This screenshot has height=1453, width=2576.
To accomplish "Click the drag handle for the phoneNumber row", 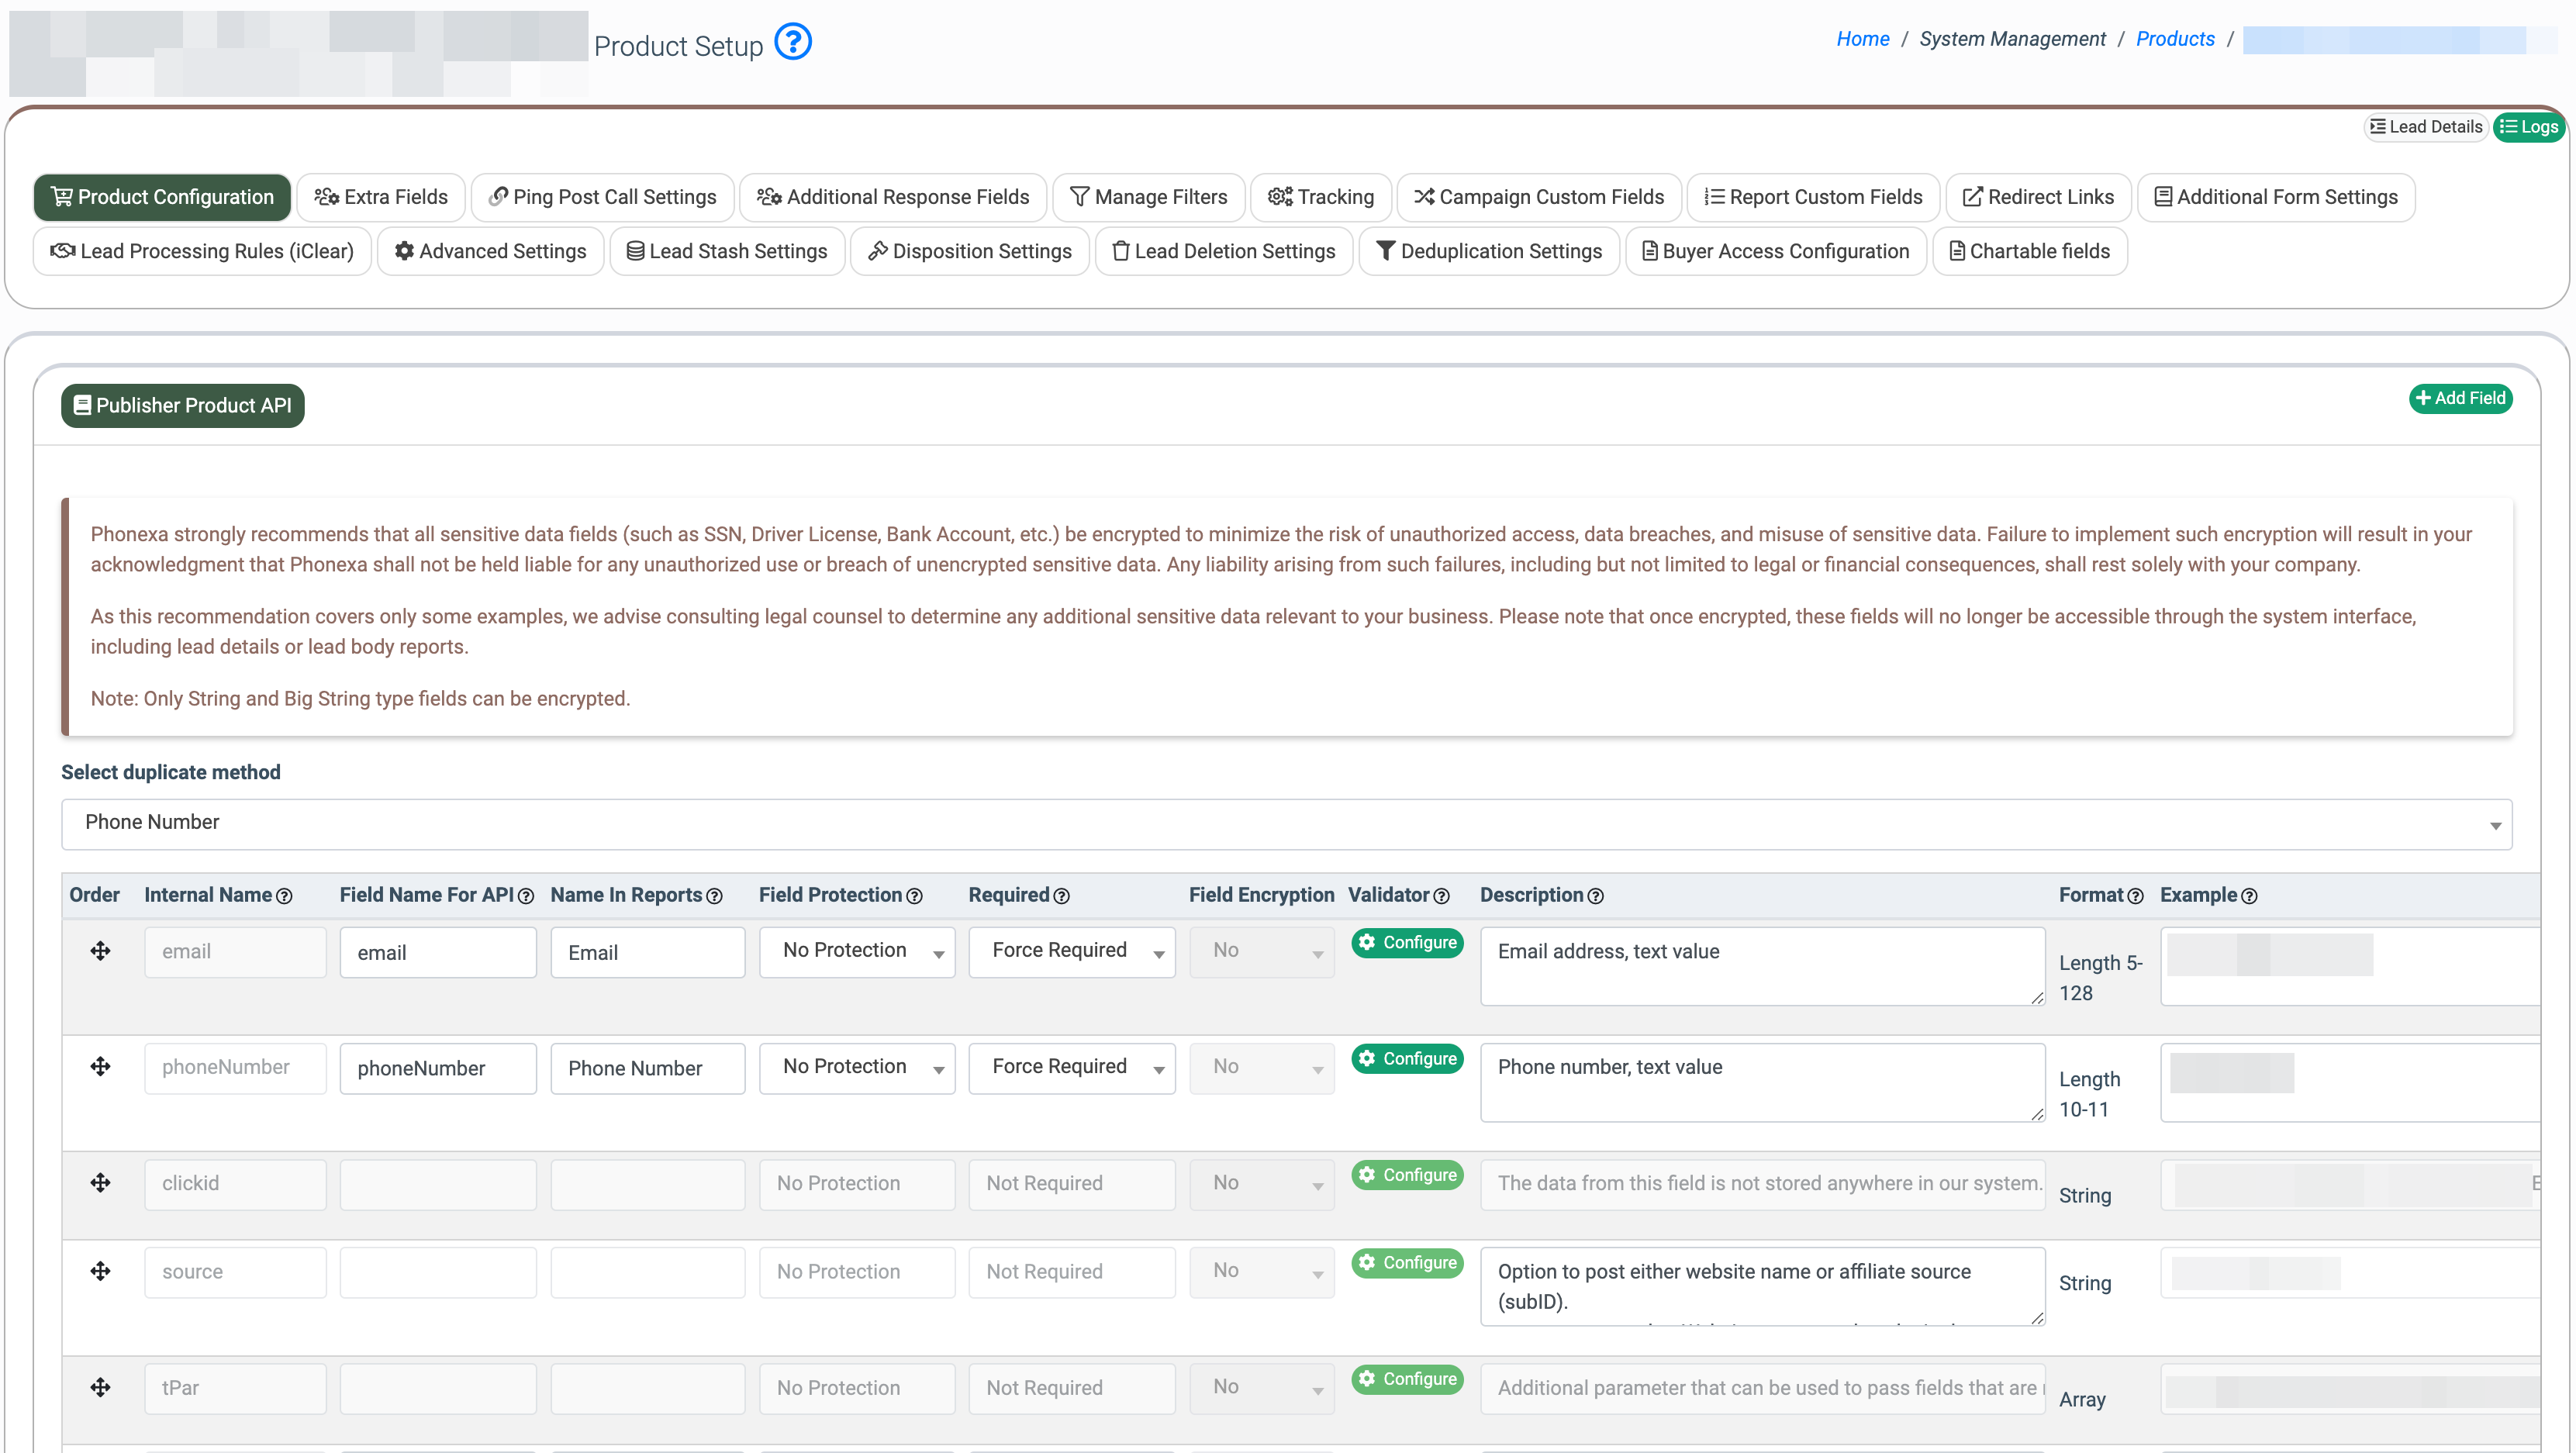I will pos(100,1066).
